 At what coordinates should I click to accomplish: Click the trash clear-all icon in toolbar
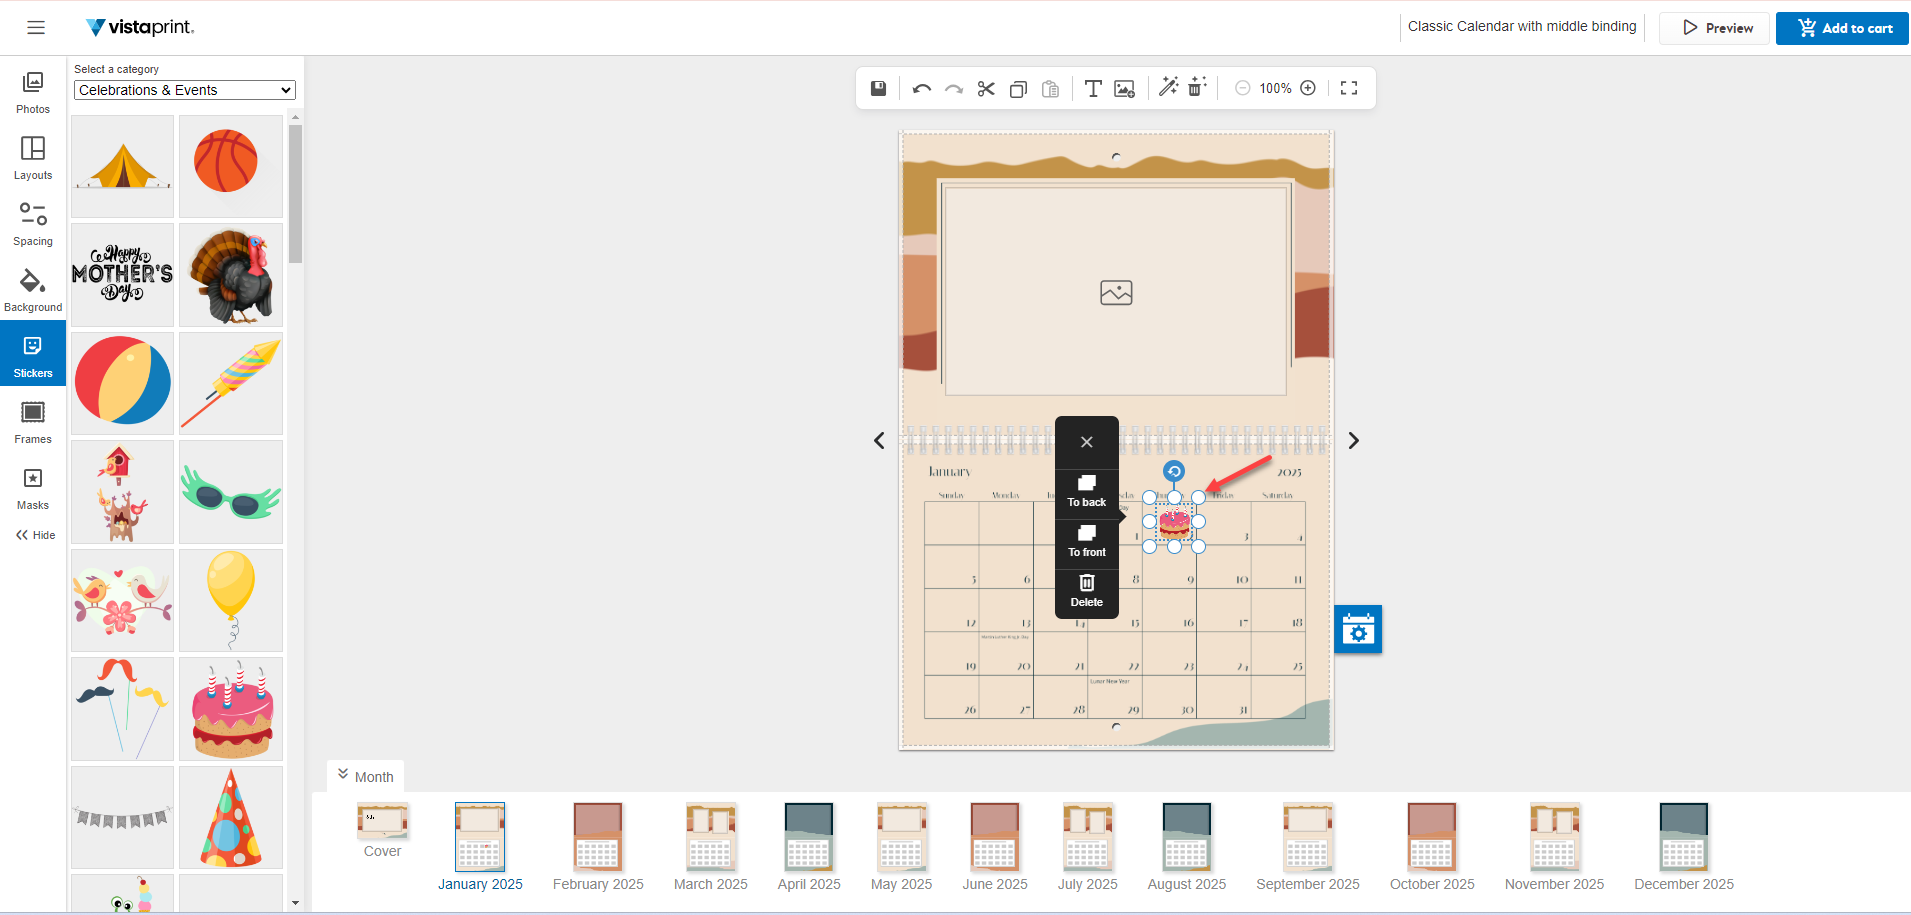(1197, 87)
